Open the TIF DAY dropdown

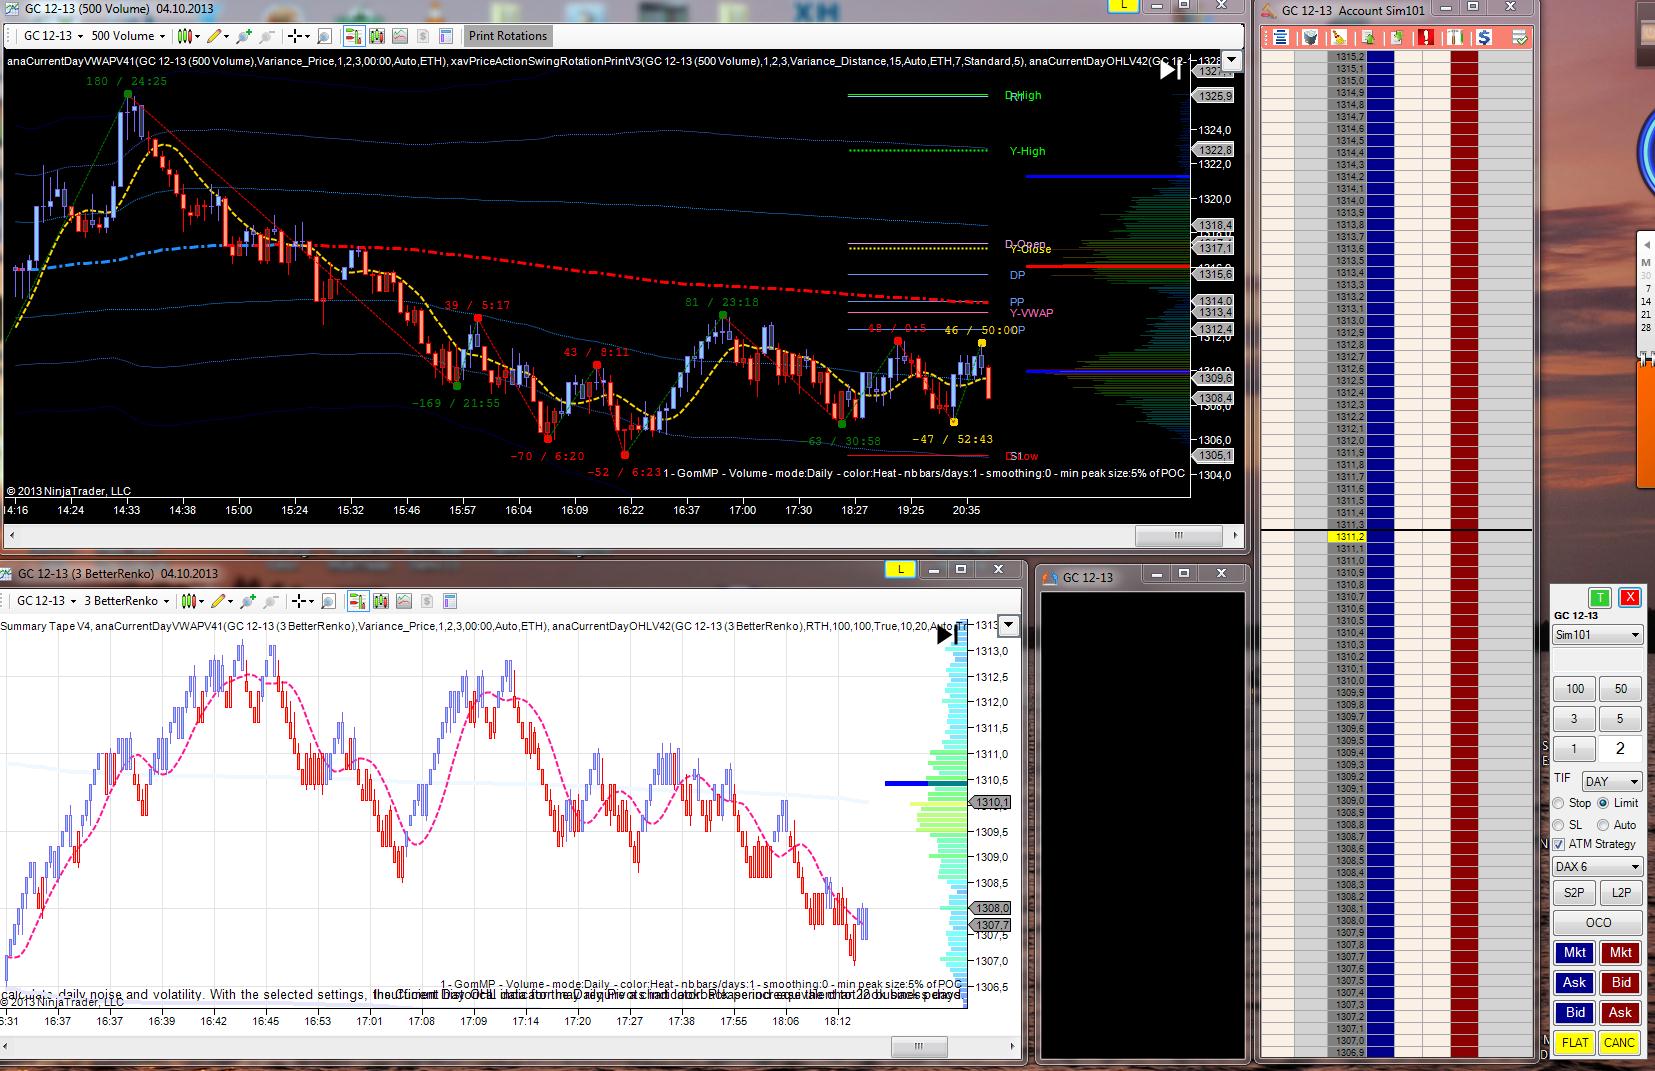[1612, 782]
